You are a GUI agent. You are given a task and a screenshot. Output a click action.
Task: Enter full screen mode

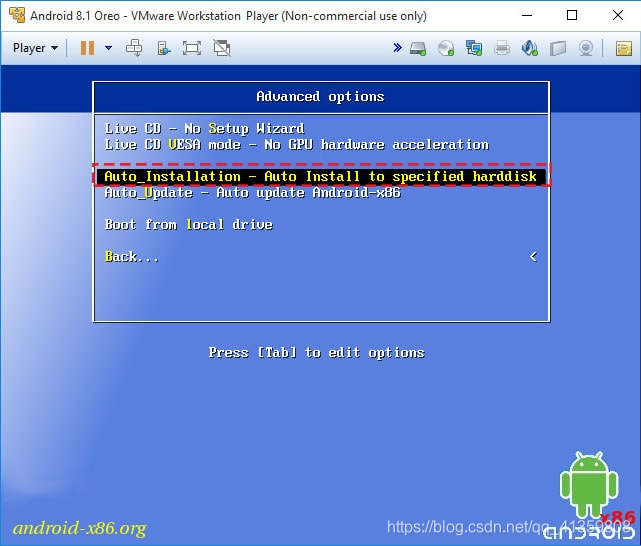point(192,48)
